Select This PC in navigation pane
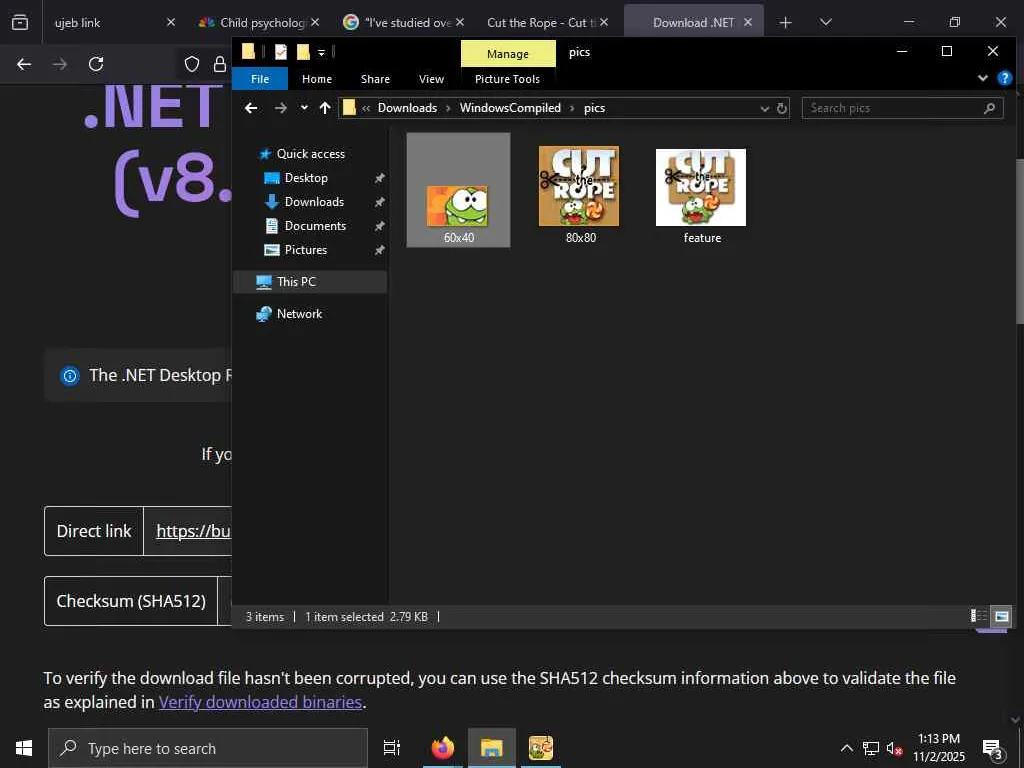 click(310, 282)
